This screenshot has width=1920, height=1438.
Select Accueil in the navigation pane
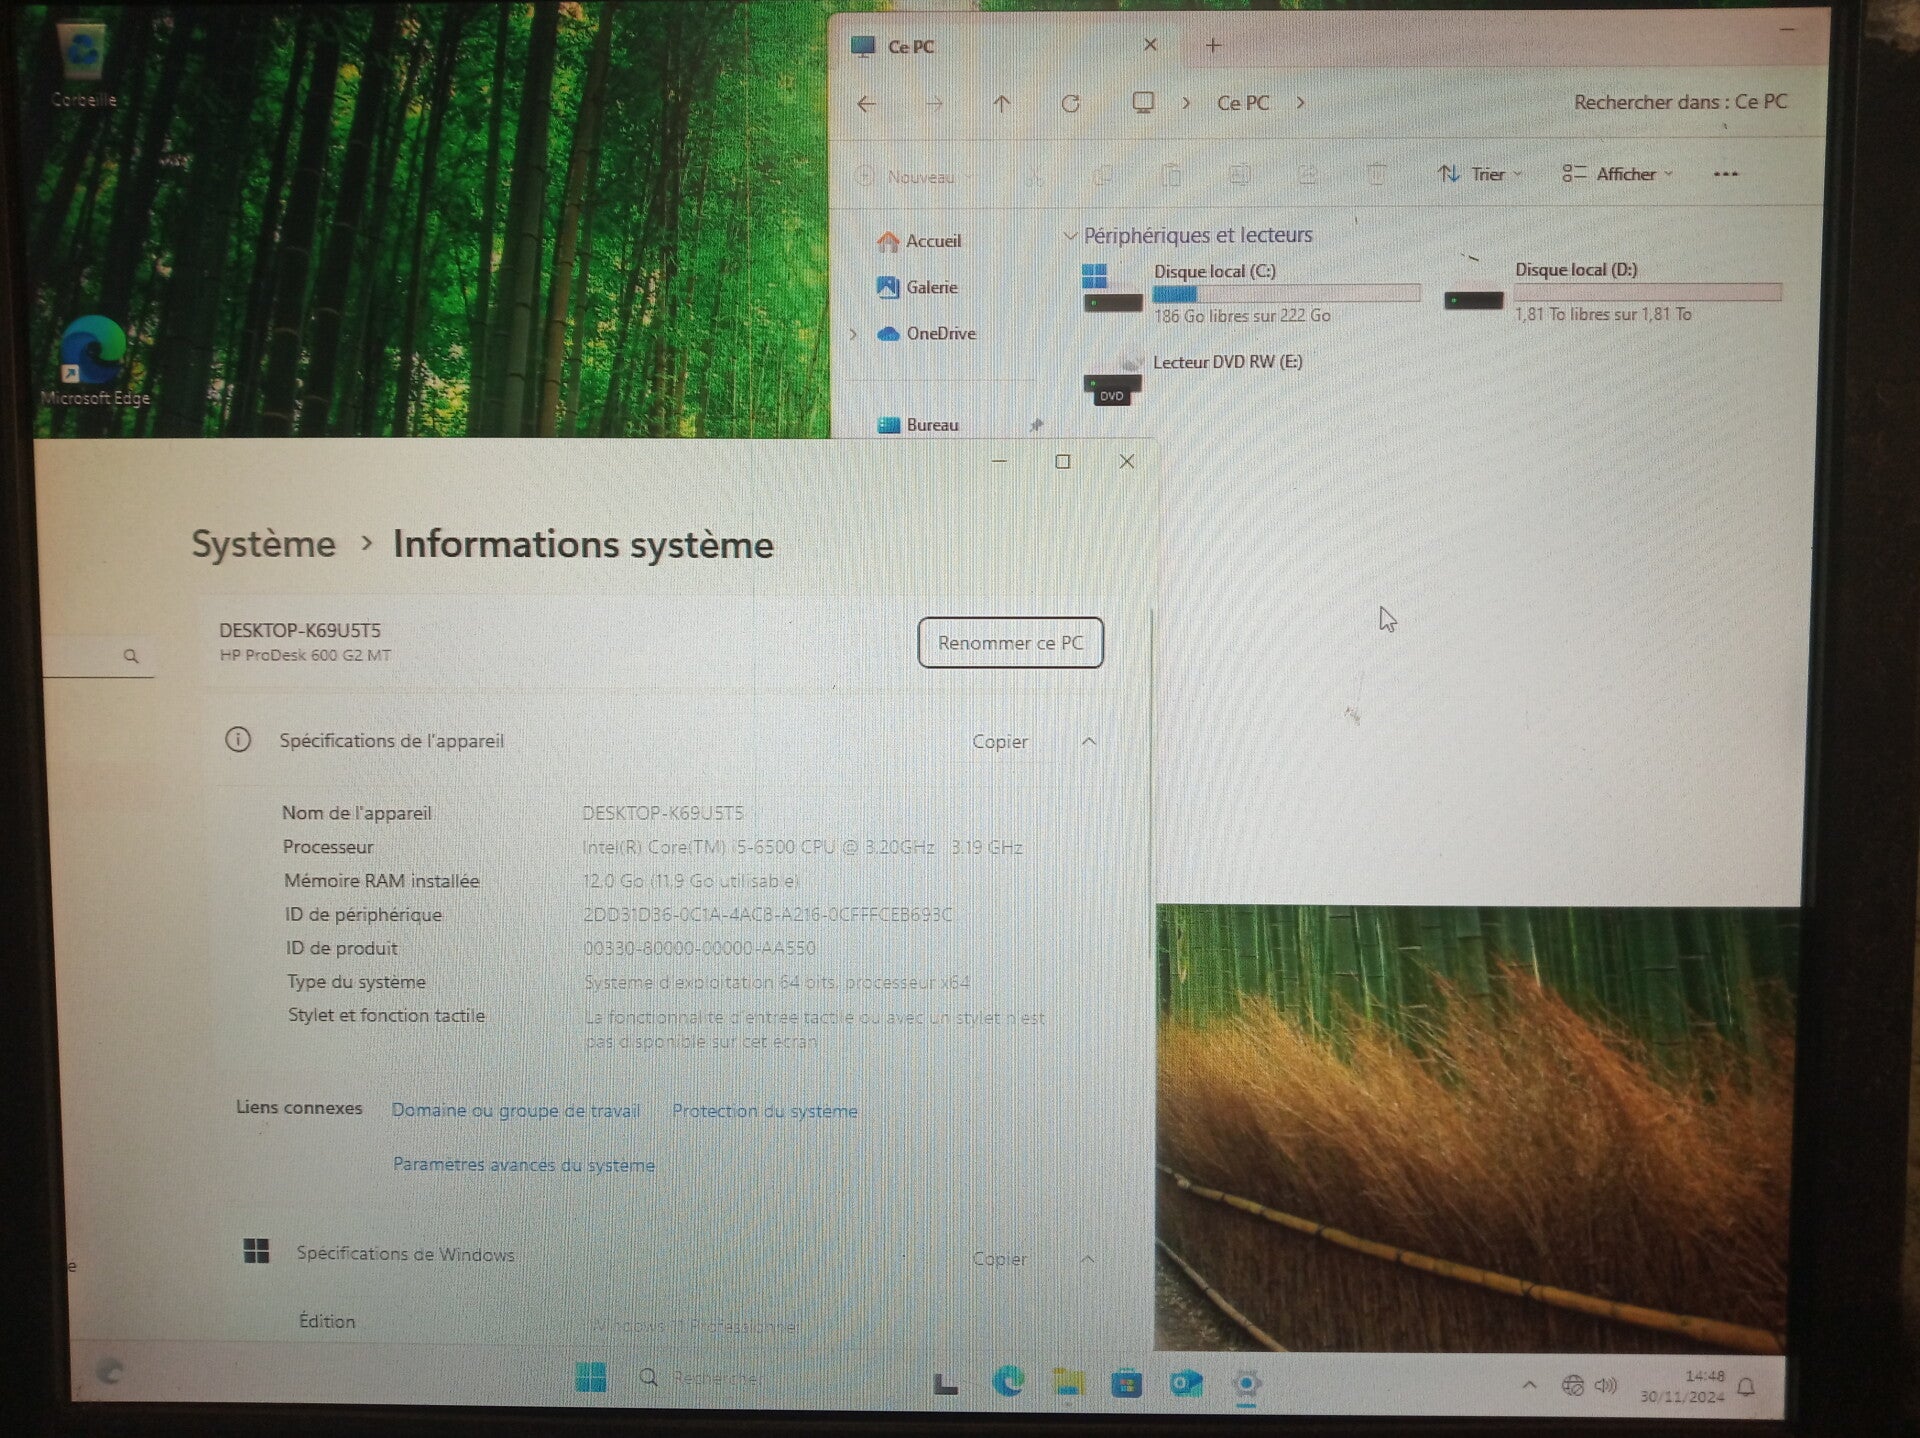coord(932,241)
